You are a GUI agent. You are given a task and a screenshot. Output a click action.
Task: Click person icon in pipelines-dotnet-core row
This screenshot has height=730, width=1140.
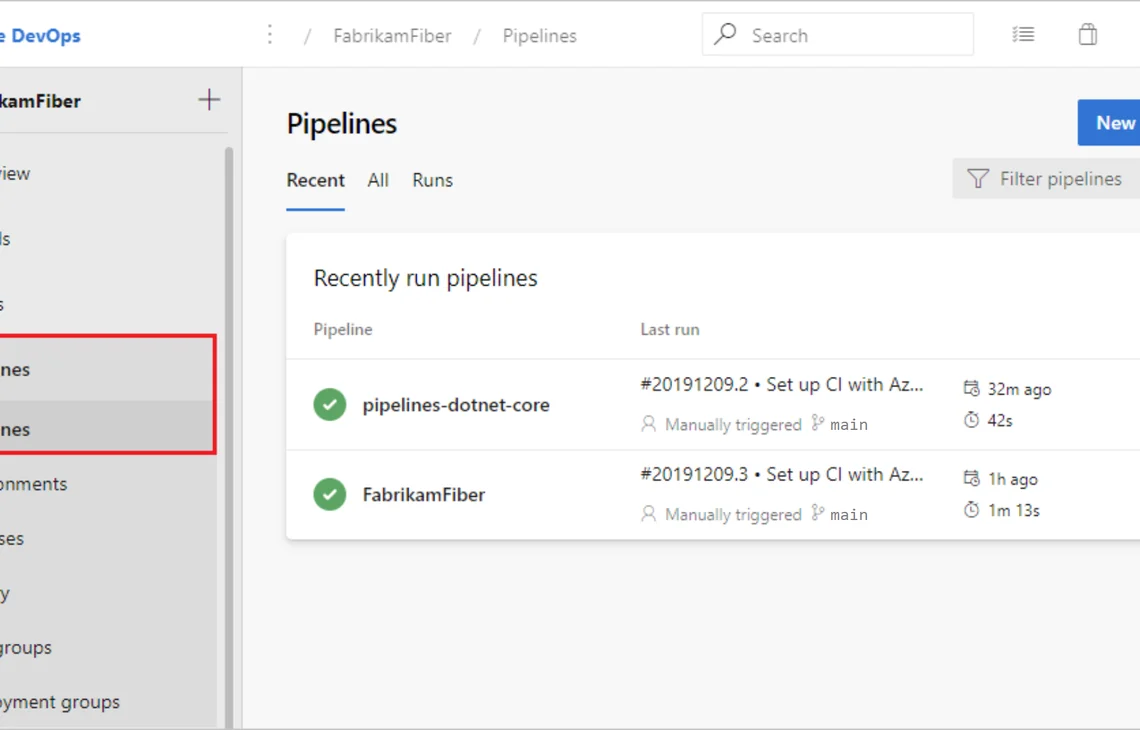[x=649, y=424]
